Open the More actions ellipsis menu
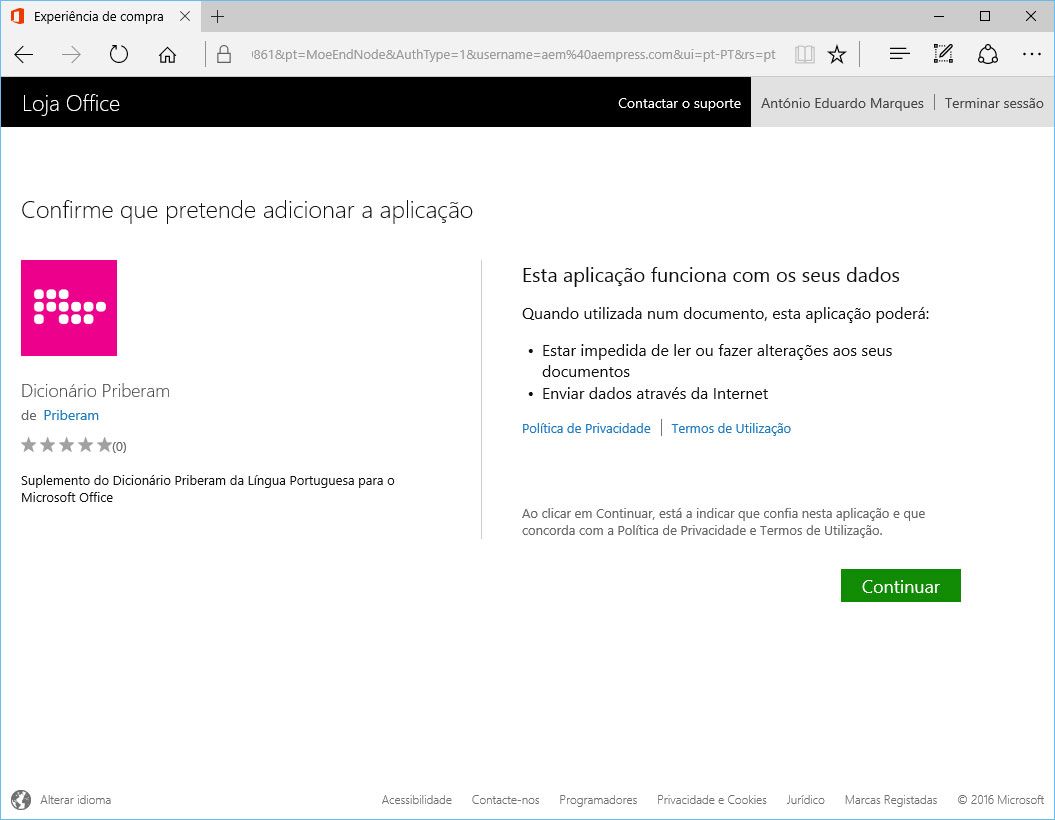Viewport: 1055px width, 820px height. [1031, 55]
